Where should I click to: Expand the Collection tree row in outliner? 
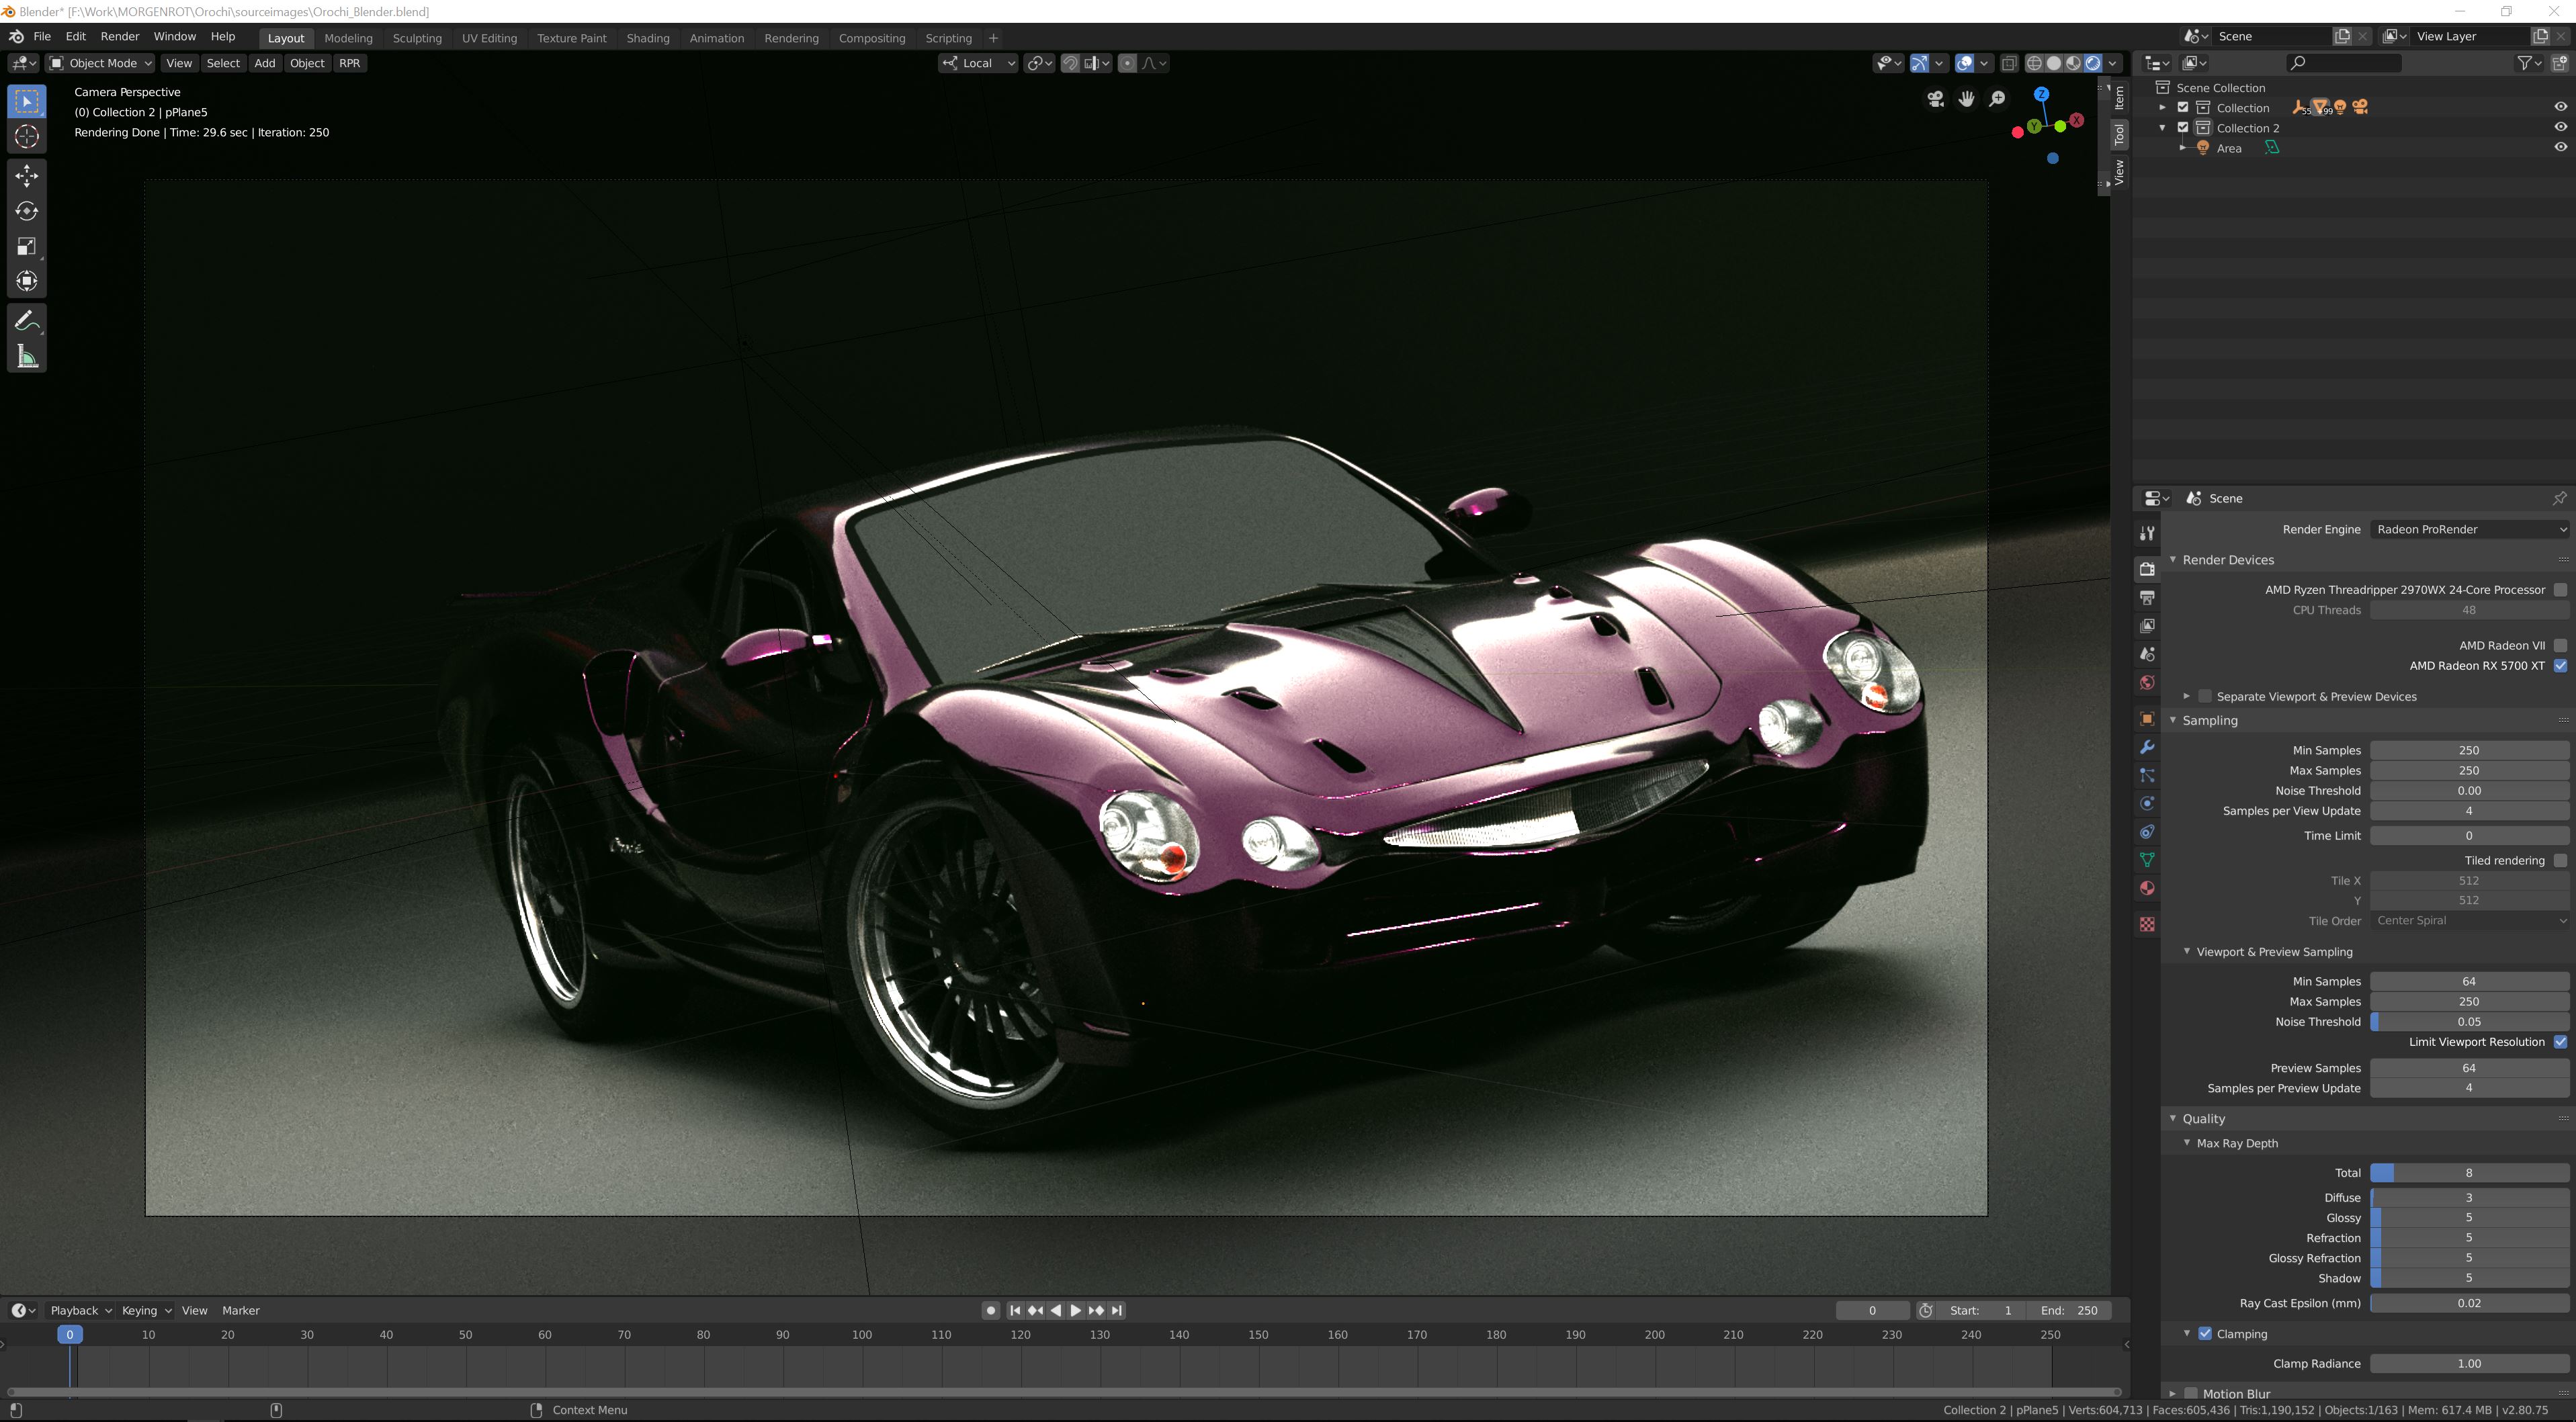2163,108
